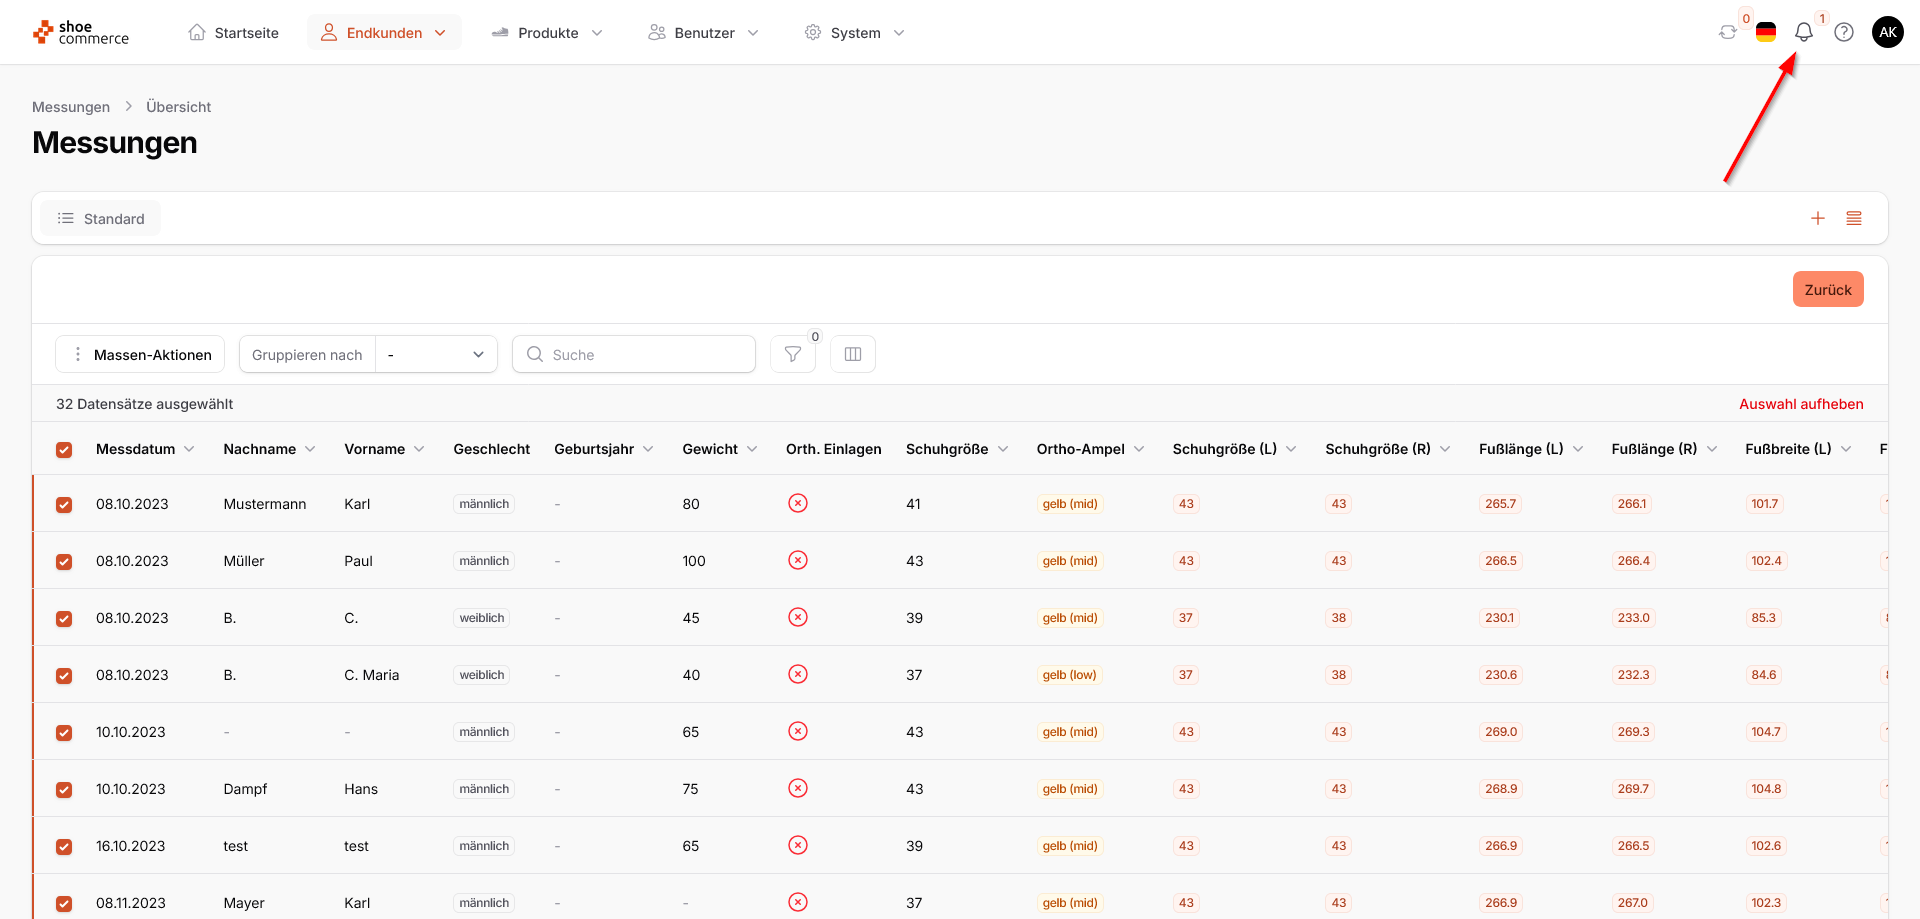This screenshot has height=919, width=1920.
Task: Click the Auswahl aufheben link
Action: tap(1801, 404)
